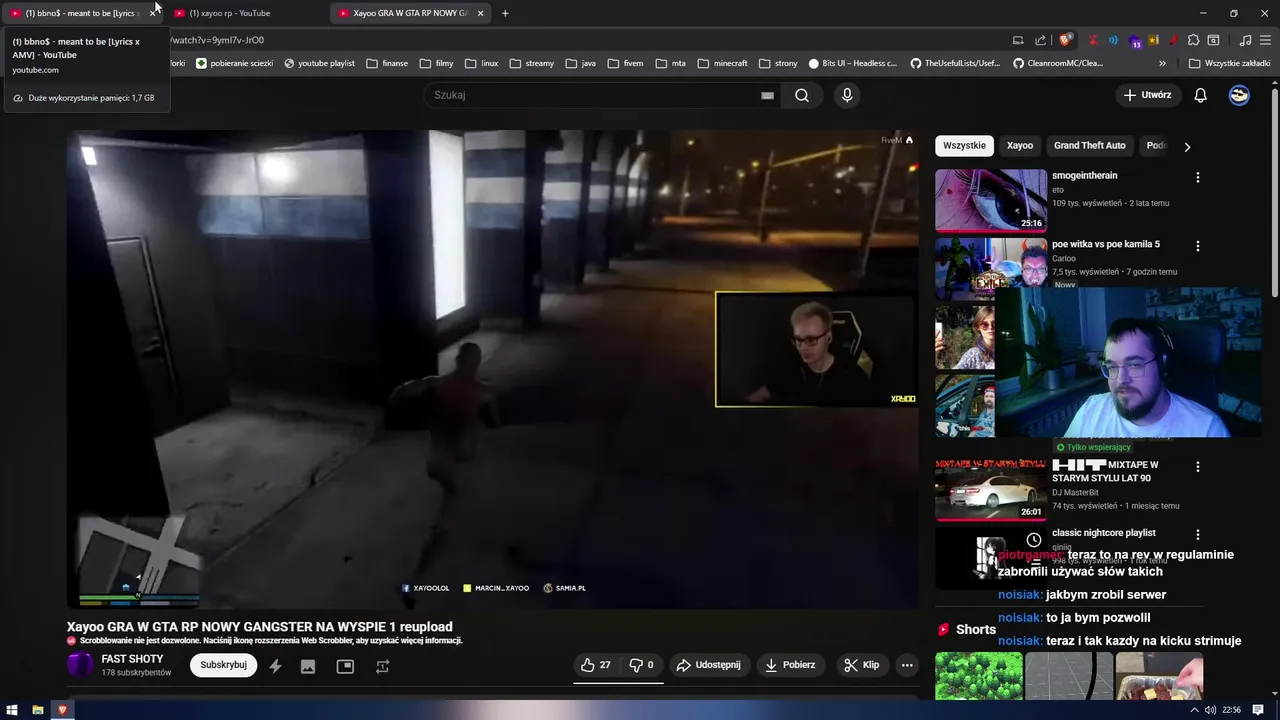Click the Brave Shields lion icon
This screenshot has height=720, width=1280.
1065,40
